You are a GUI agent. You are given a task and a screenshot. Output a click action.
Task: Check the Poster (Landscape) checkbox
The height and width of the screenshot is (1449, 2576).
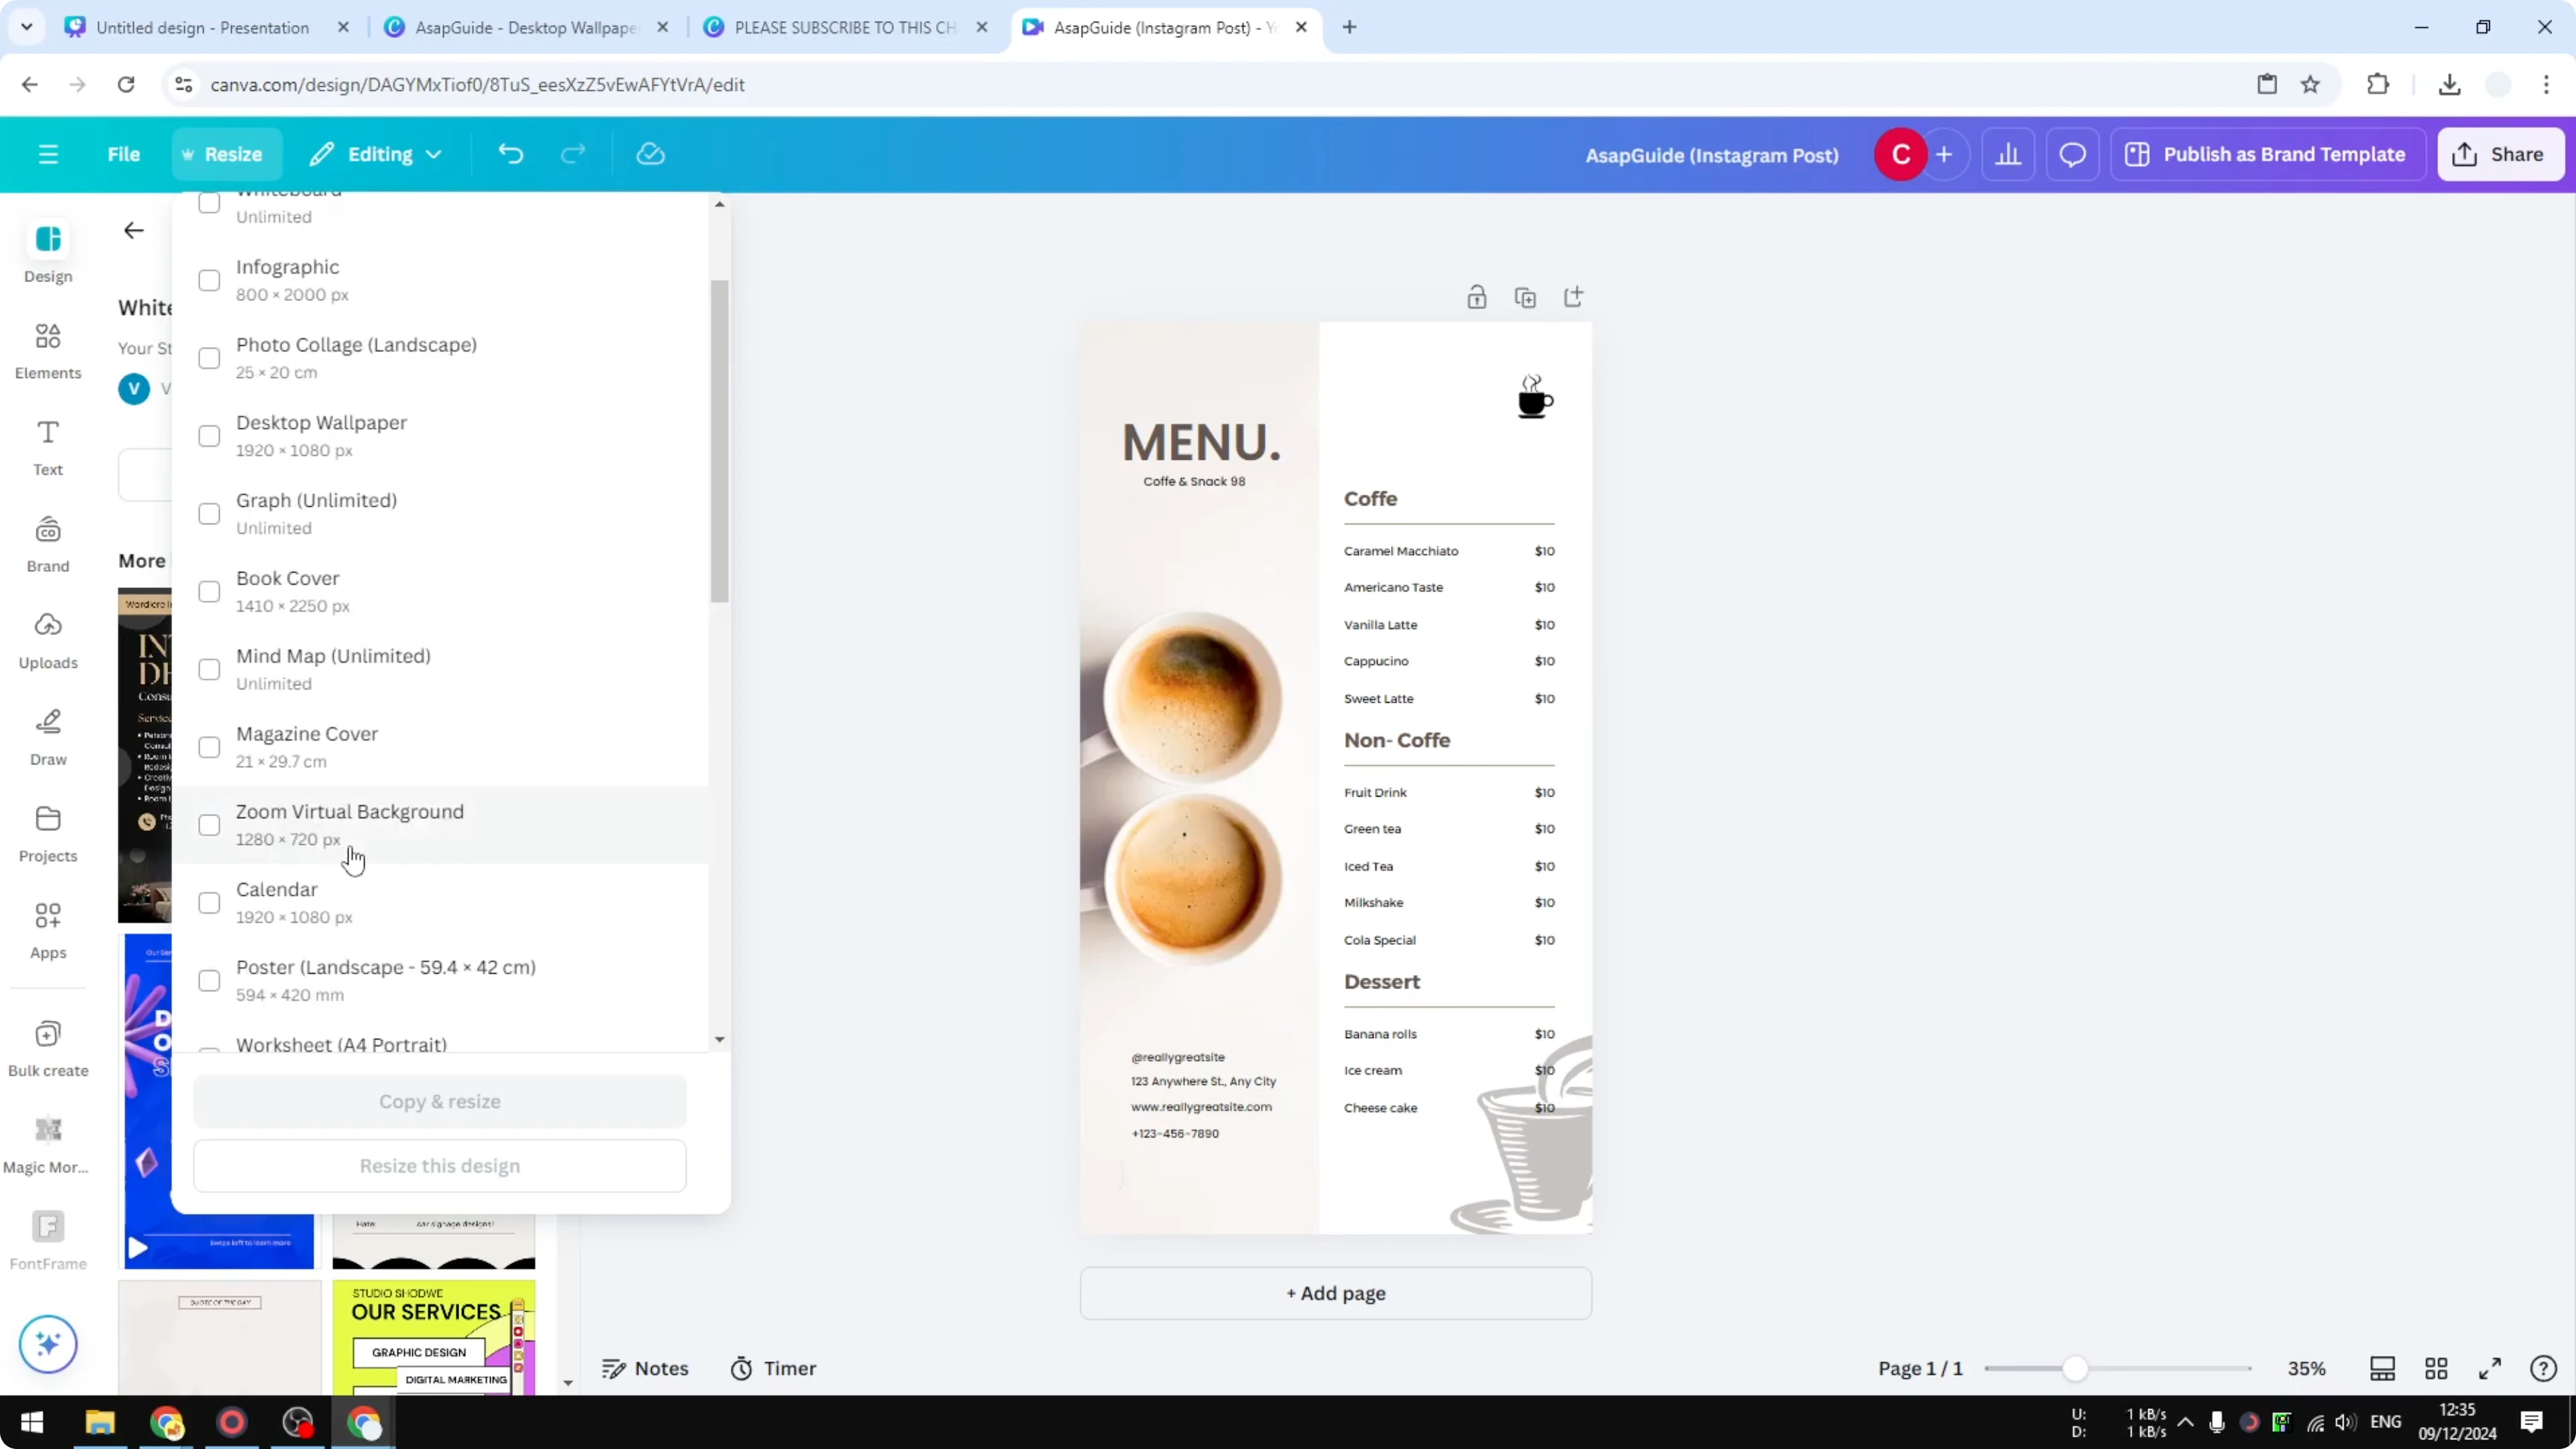coord(209,981)
